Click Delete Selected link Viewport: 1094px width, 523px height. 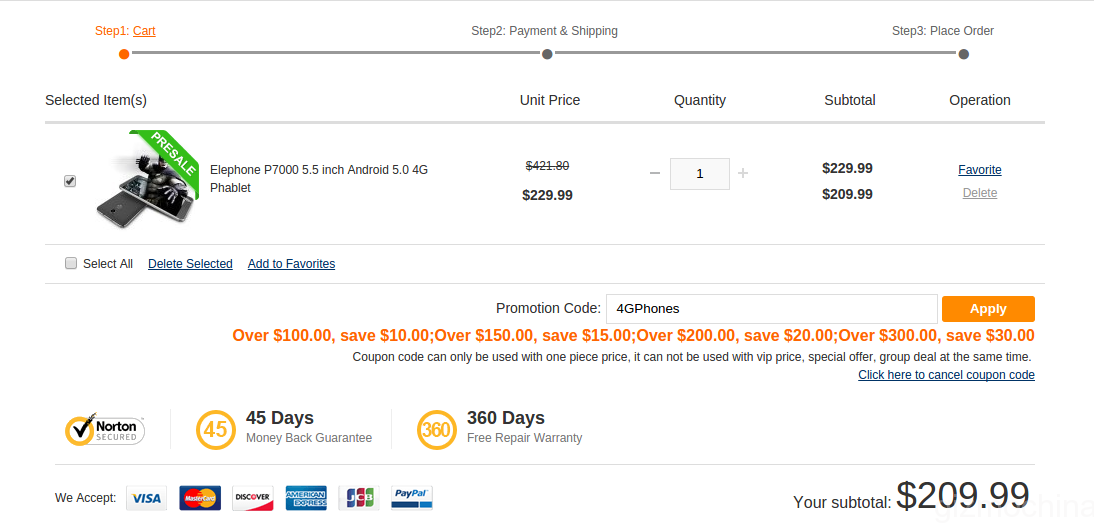click(190, 264)
